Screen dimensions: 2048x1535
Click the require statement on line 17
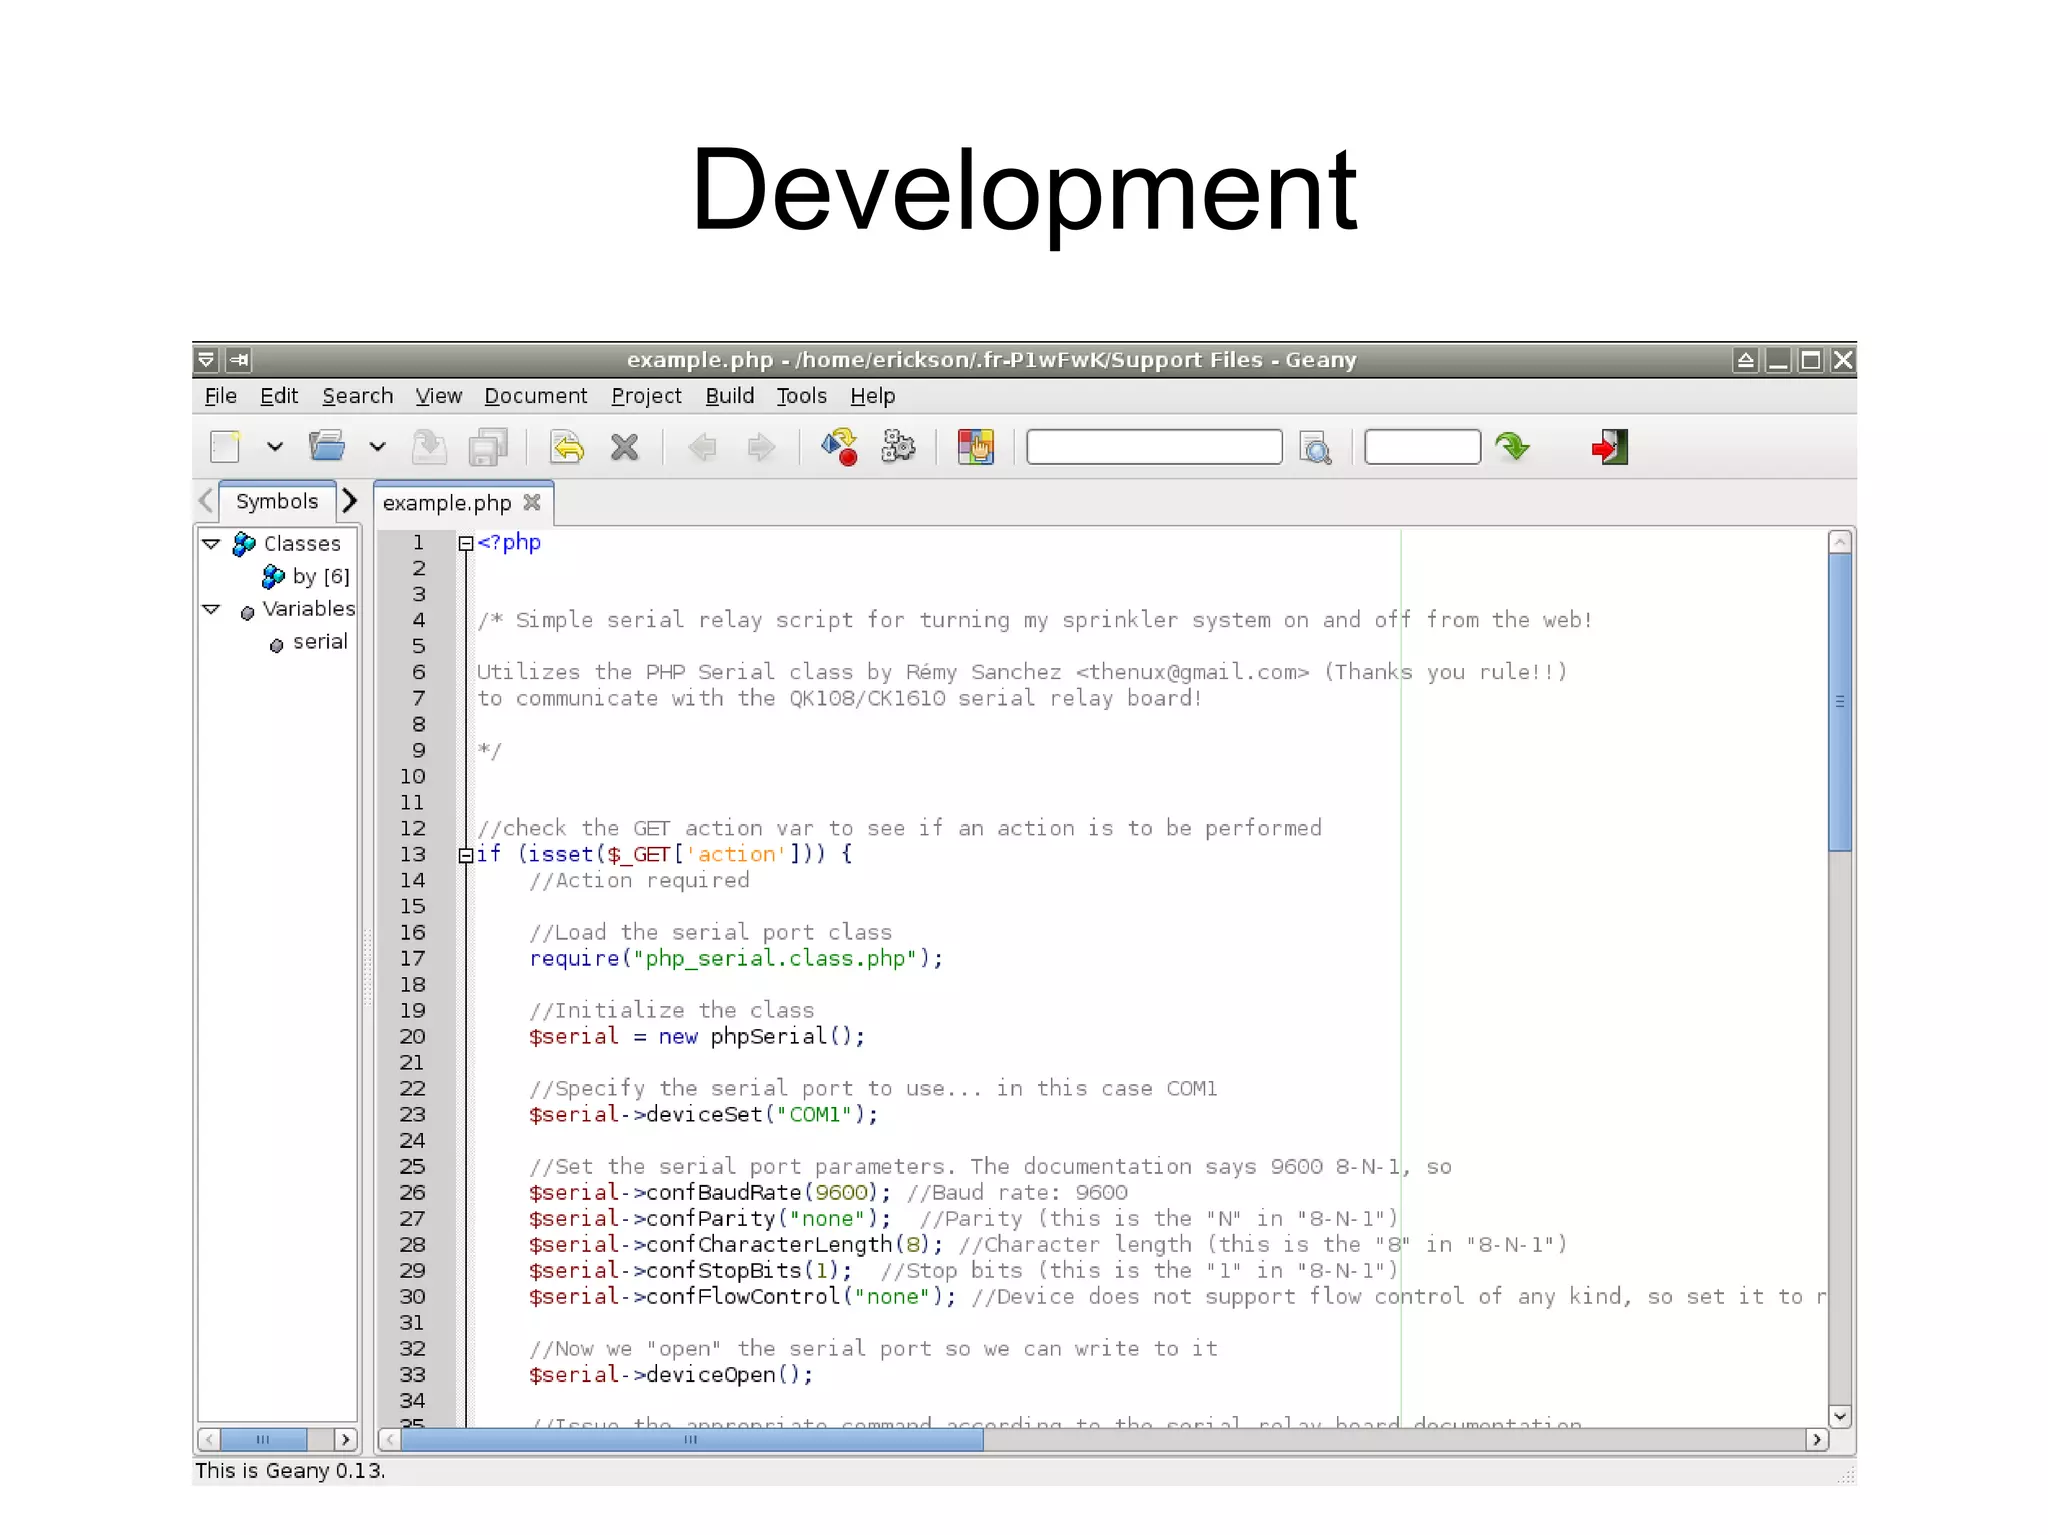[x=736, y=959]
